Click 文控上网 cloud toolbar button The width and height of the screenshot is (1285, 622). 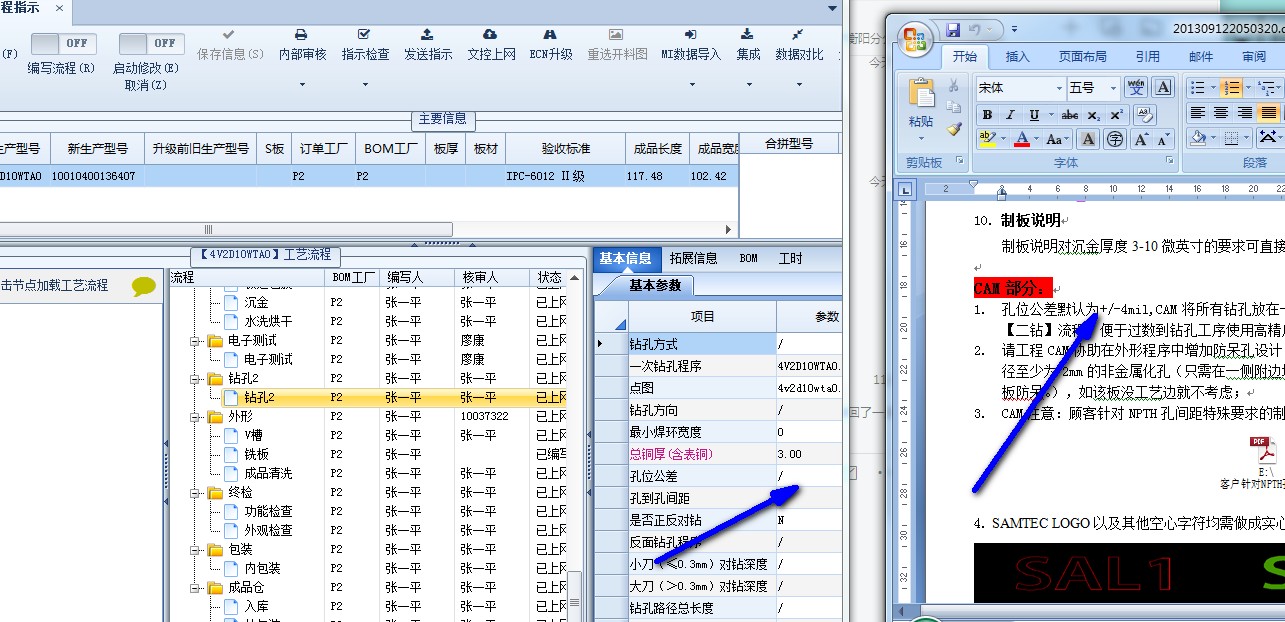pyautogui.click(x=491, y=45)
